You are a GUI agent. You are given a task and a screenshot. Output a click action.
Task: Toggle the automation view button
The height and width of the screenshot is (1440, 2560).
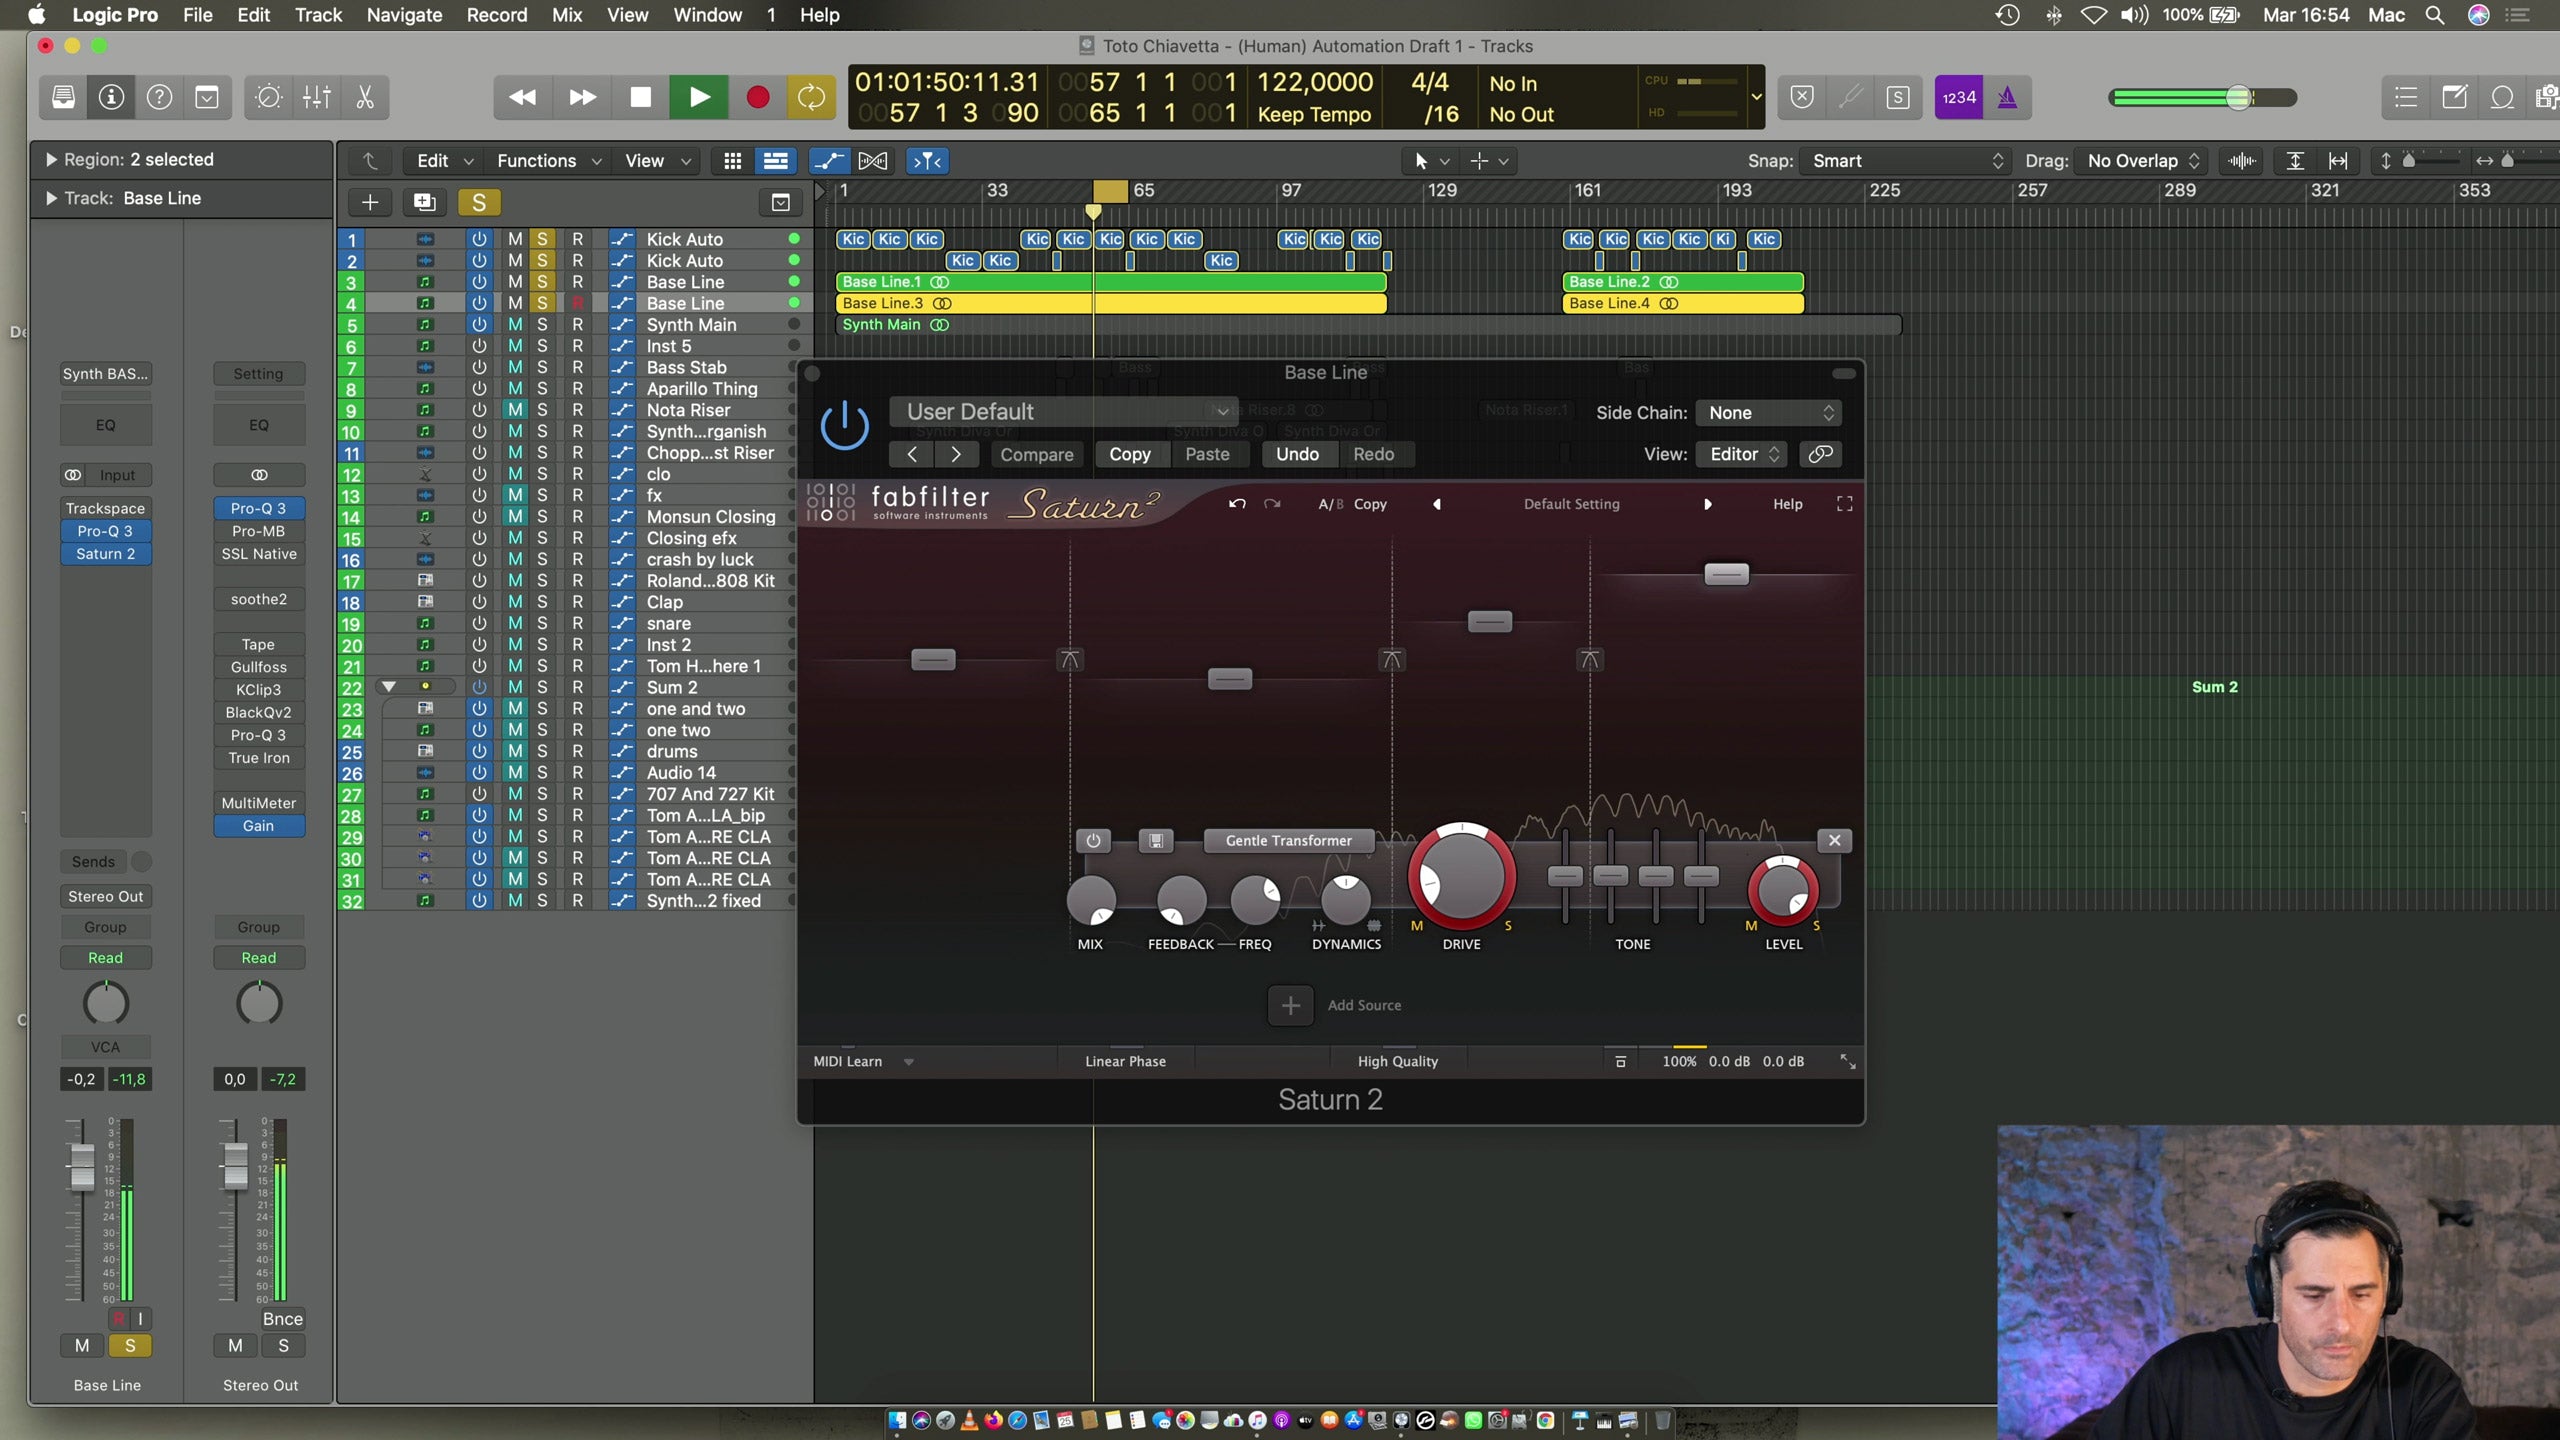point(828,161)
